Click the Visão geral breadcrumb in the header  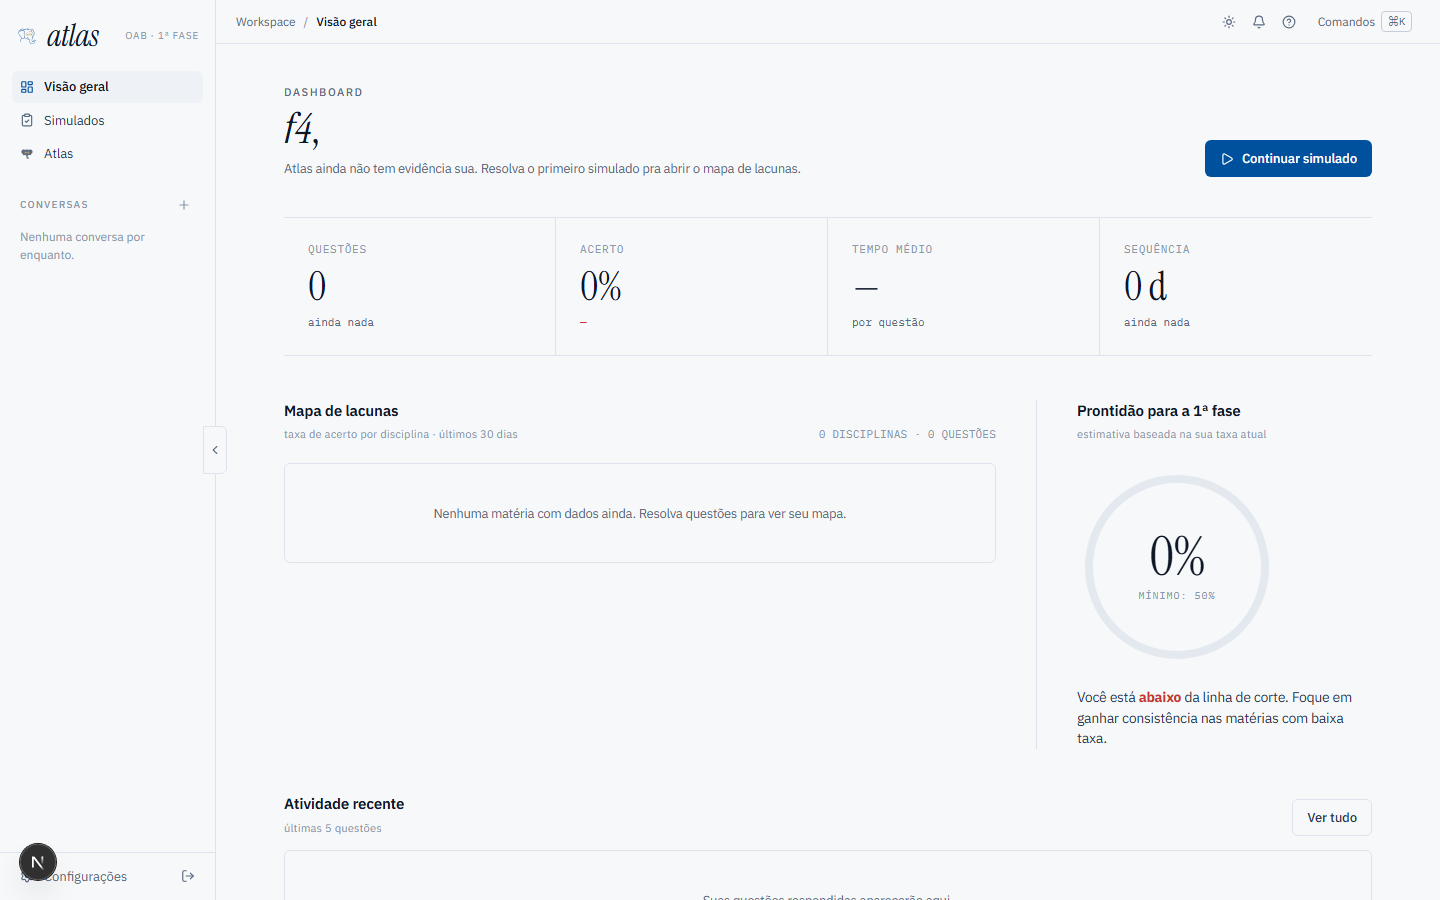(x=347, y=22)
